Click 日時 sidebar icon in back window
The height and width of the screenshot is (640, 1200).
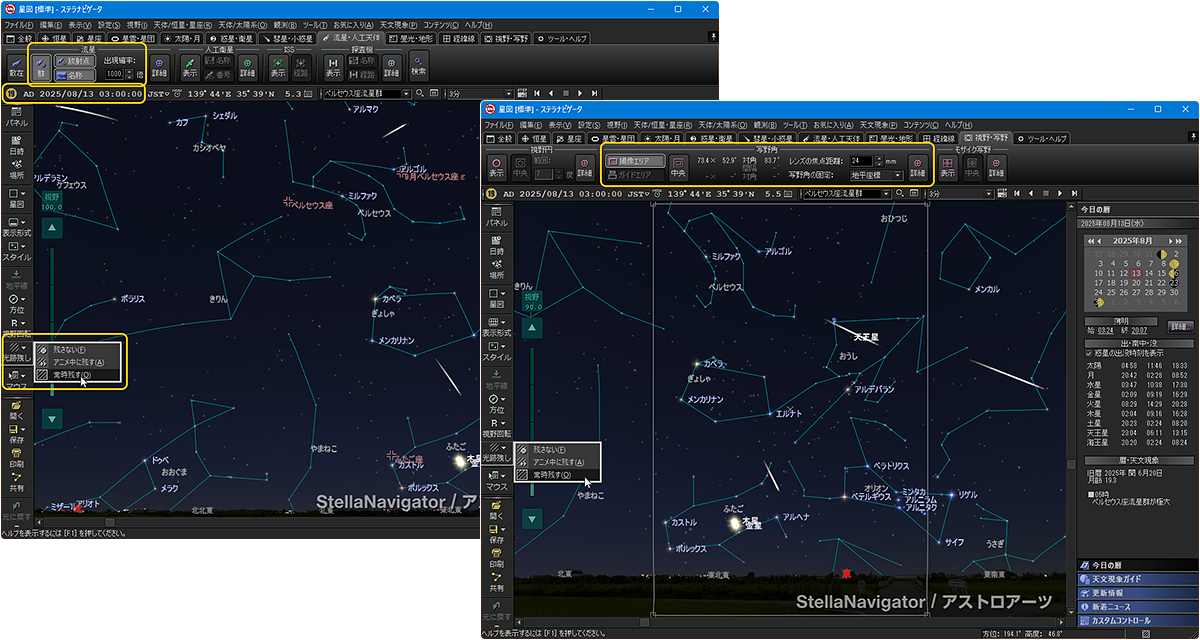(15, 143)
